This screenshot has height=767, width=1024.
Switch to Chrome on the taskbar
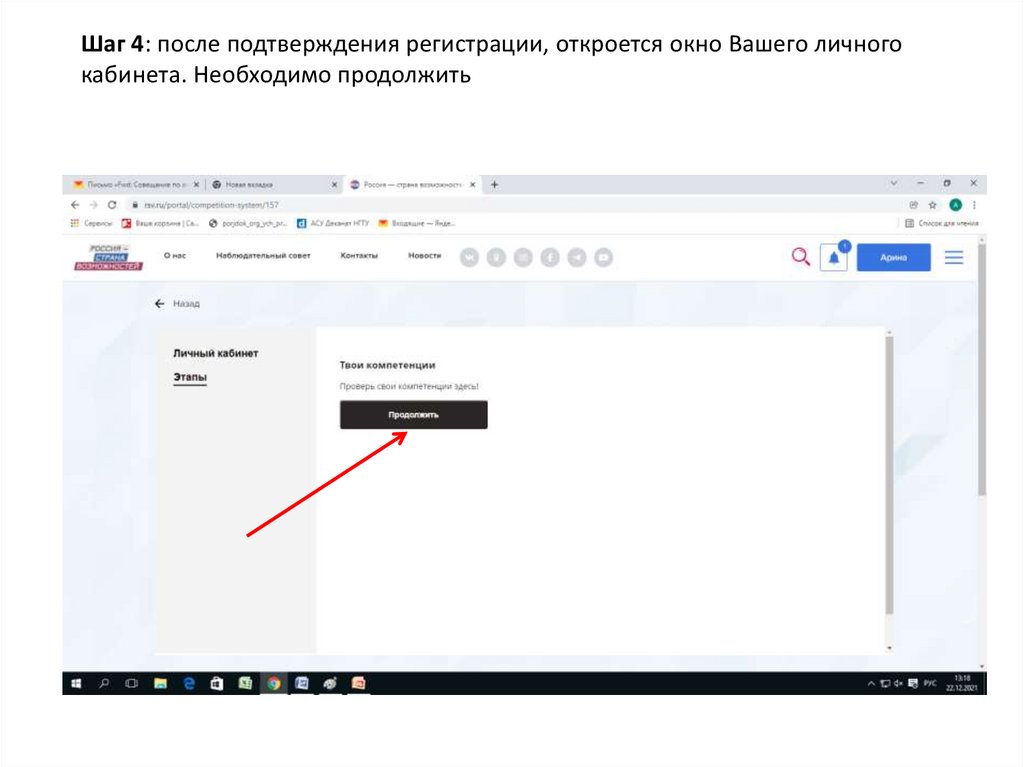tap(274, 683)
